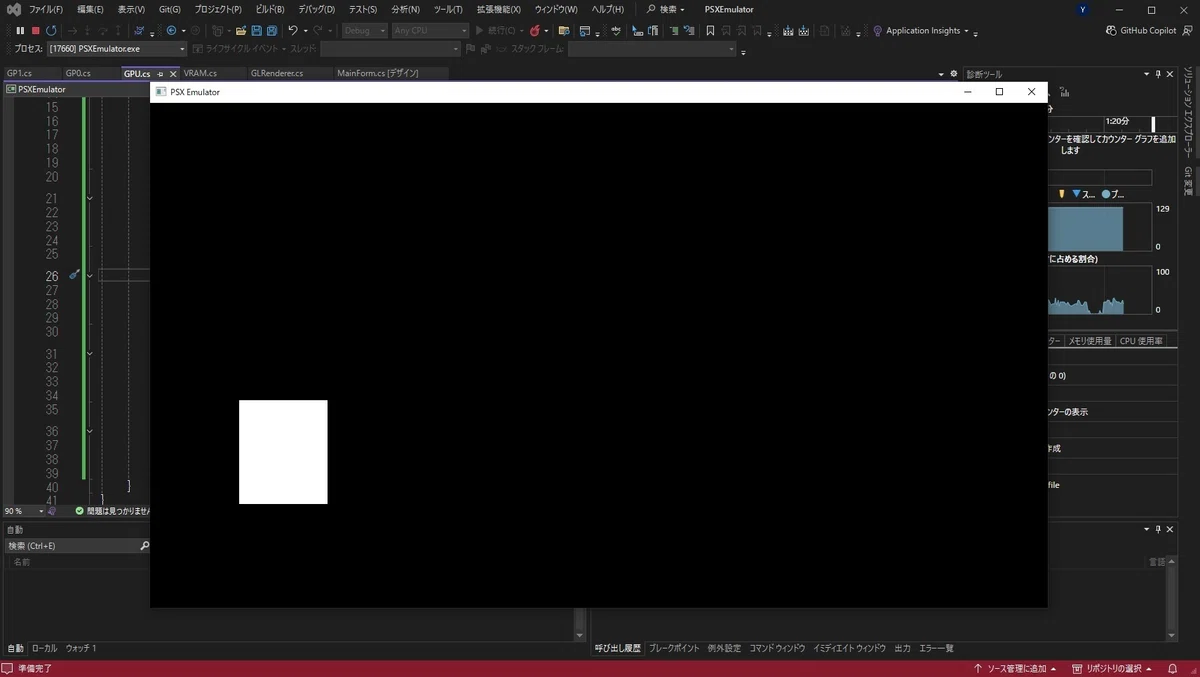The height and width of the screenshot is (677, 1200).
Task: Collapse the code block at line 21
Action: 90,198
